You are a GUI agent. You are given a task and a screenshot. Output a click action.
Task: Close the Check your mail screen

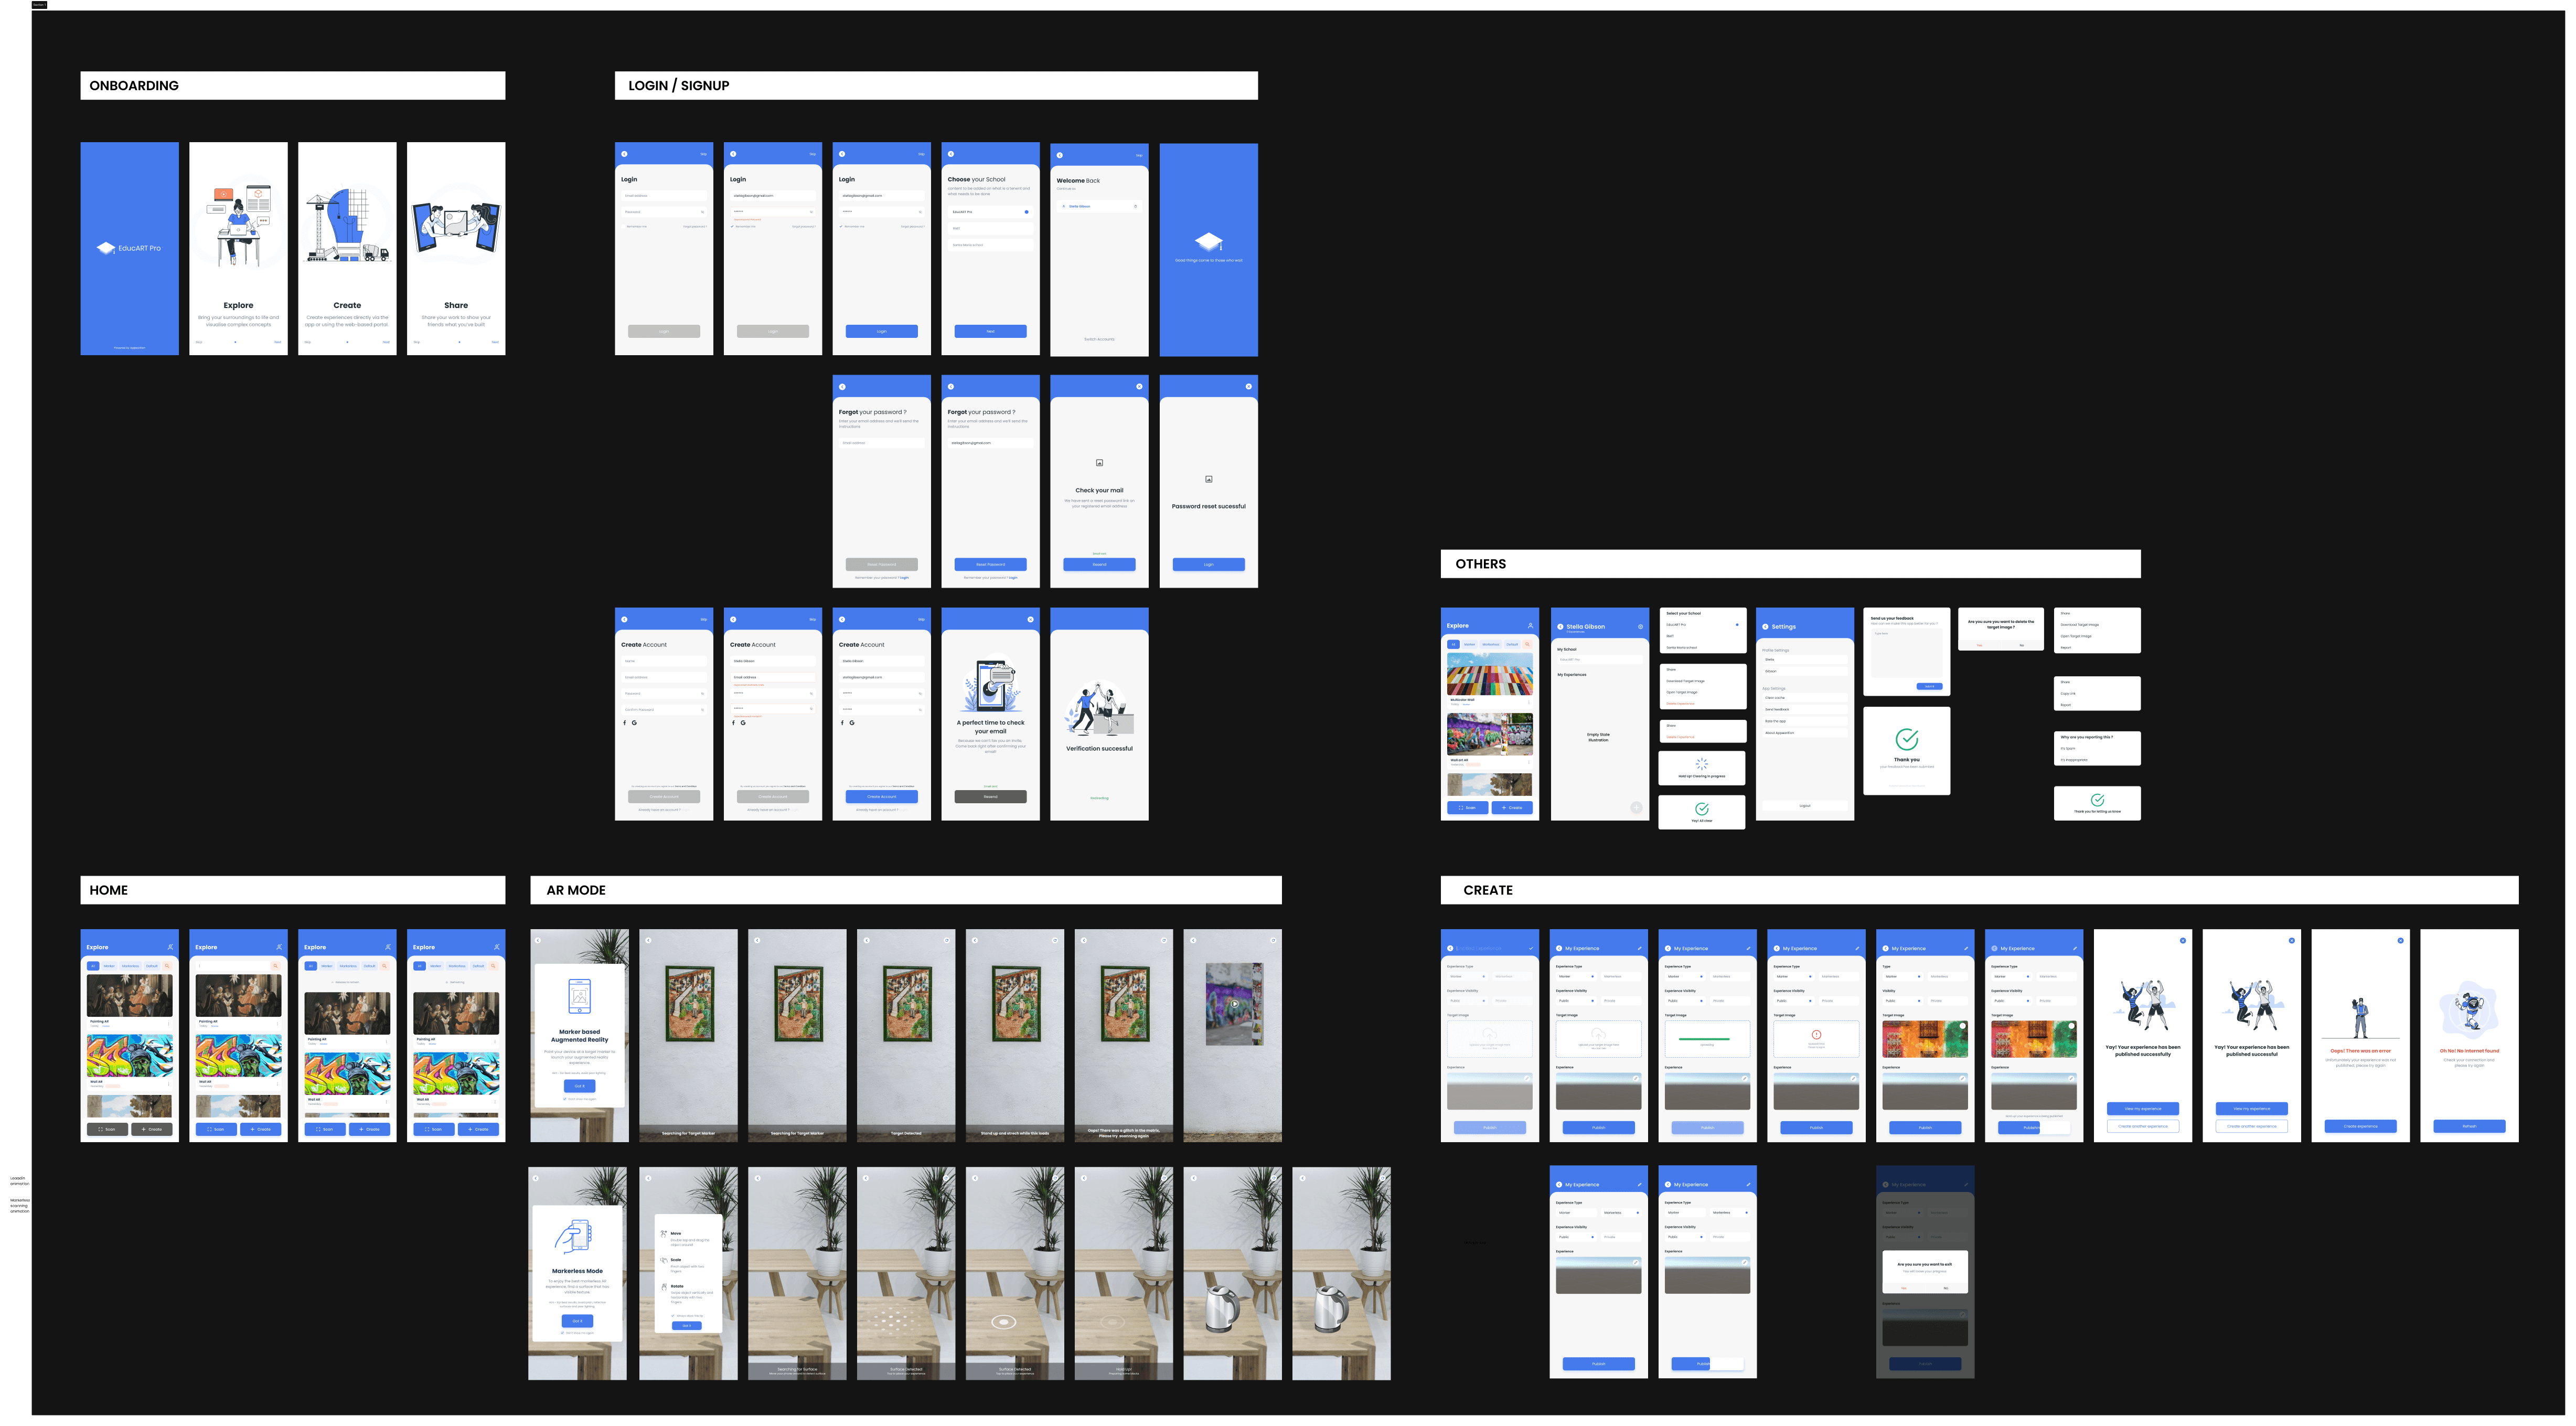click(x=1139, y=387)
